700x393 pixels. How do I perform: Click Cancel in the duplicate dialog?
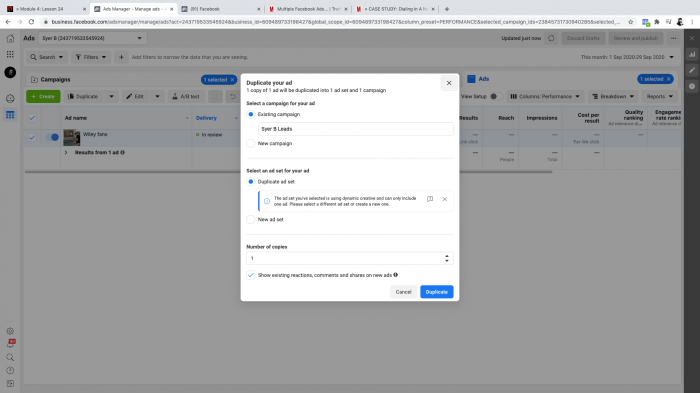(403, 292)
